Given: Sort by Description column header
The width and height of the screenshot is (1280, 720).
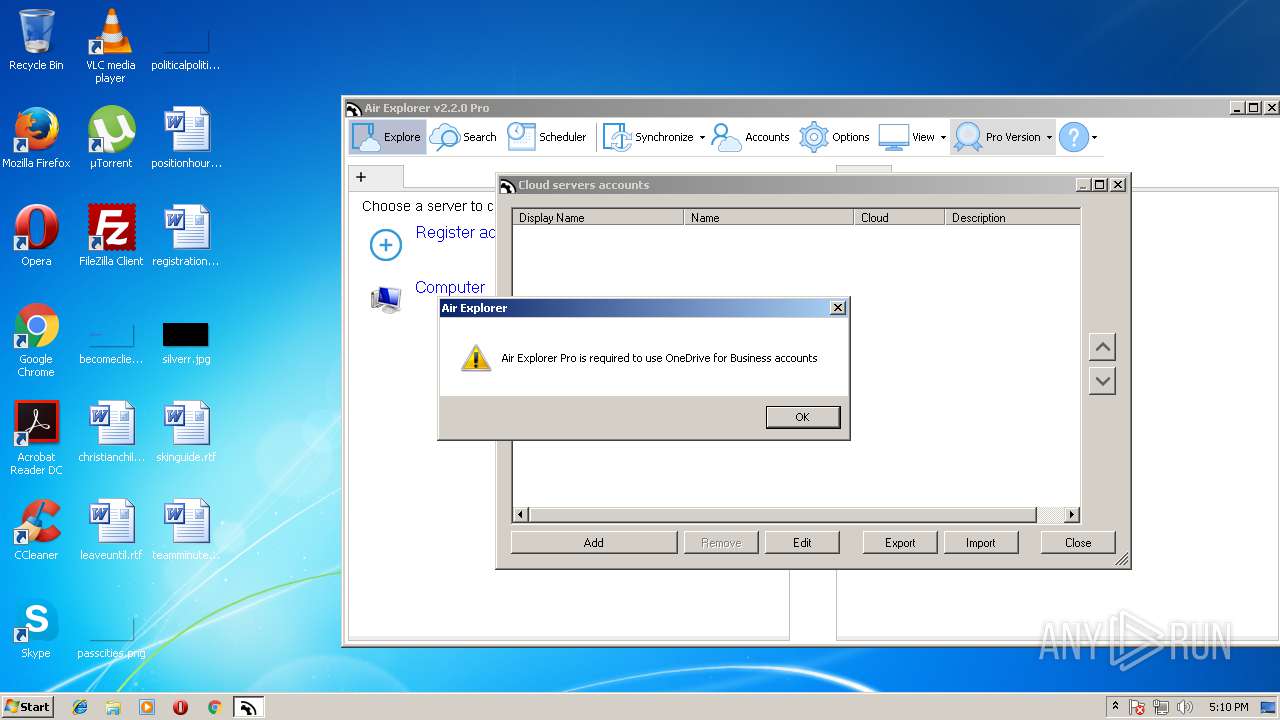Looking at the screenshot, I should [x=1012, y=217].
